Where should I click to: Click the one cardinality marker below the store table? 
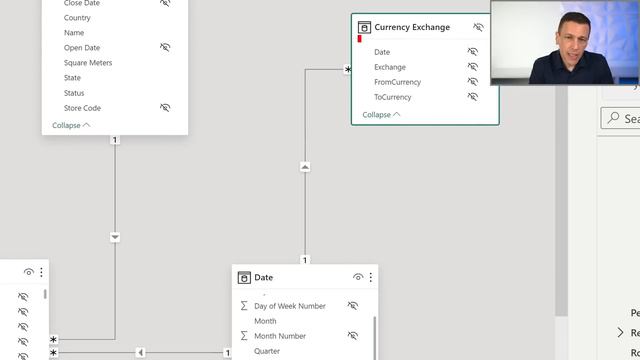(115, 140)
